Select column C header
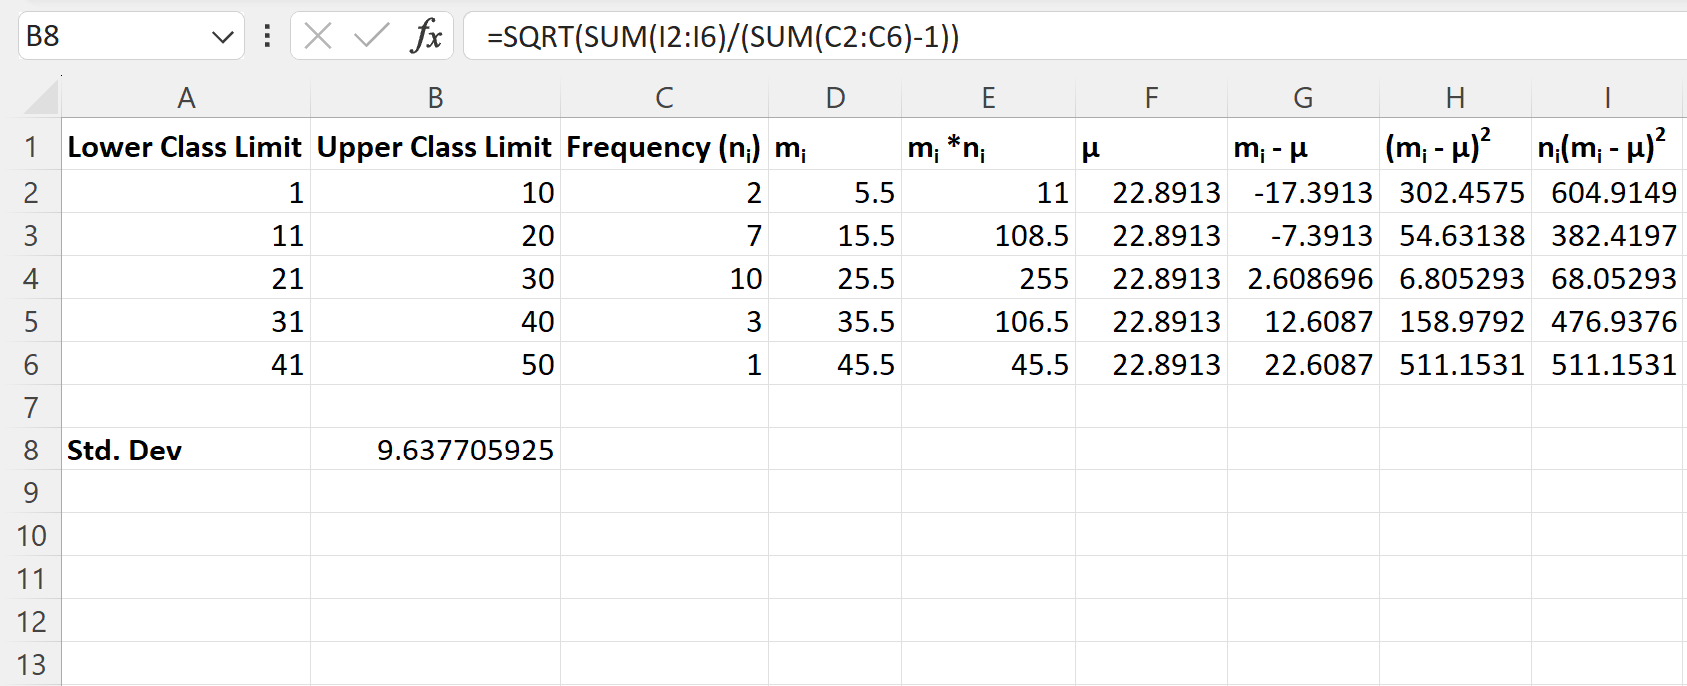This screenshot has height=686, width=1687. pyautogui.click(x=664, y=98)
